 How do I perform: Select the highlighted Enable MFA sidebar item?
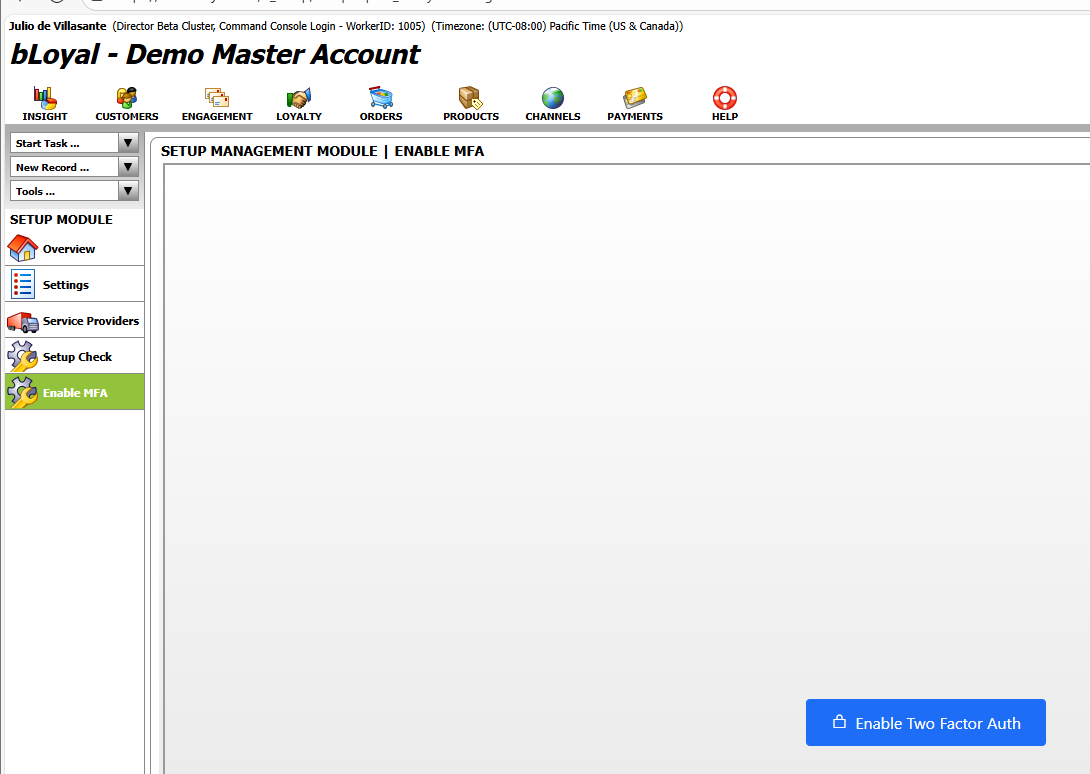tap(75, 393)
